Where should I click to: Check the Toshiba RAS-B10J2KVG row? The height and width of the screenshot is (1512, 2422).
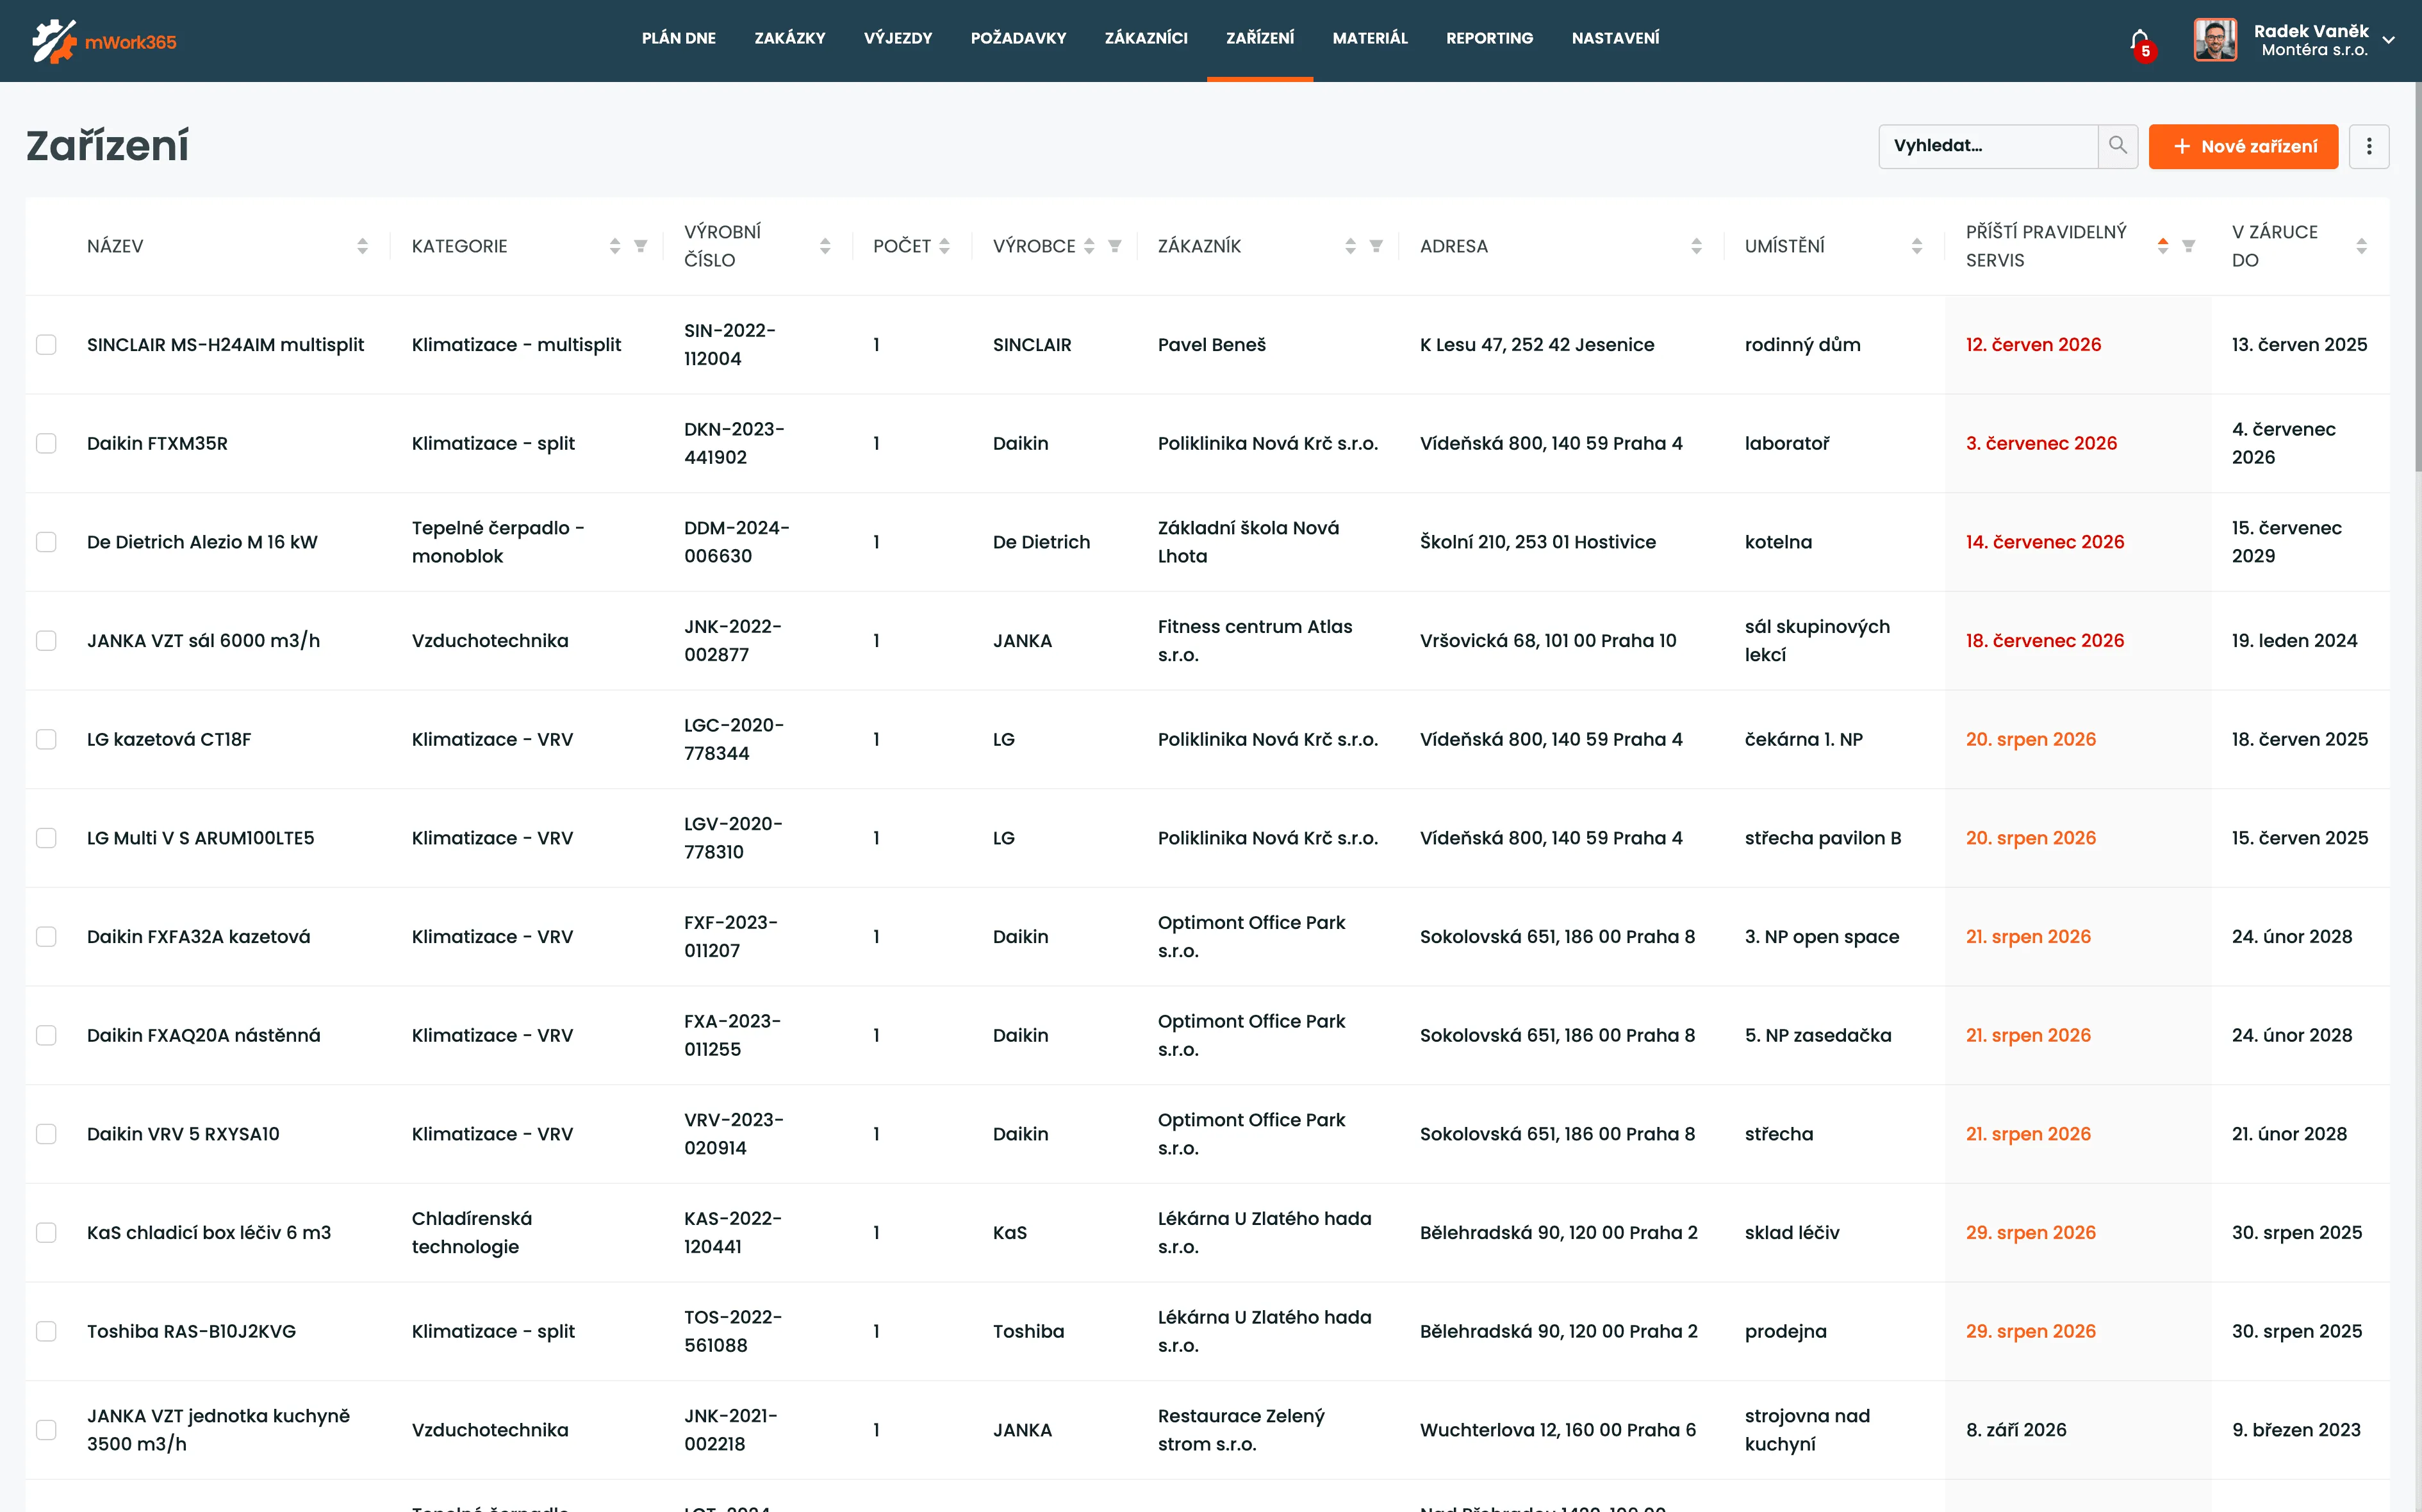point(46,1332)
